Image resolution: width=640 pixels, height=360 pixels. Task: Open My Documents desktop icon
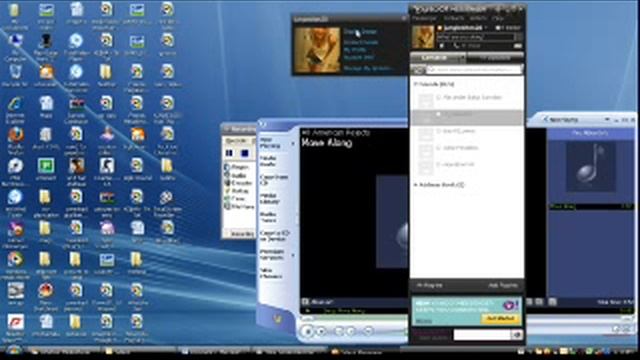(15, 15)
